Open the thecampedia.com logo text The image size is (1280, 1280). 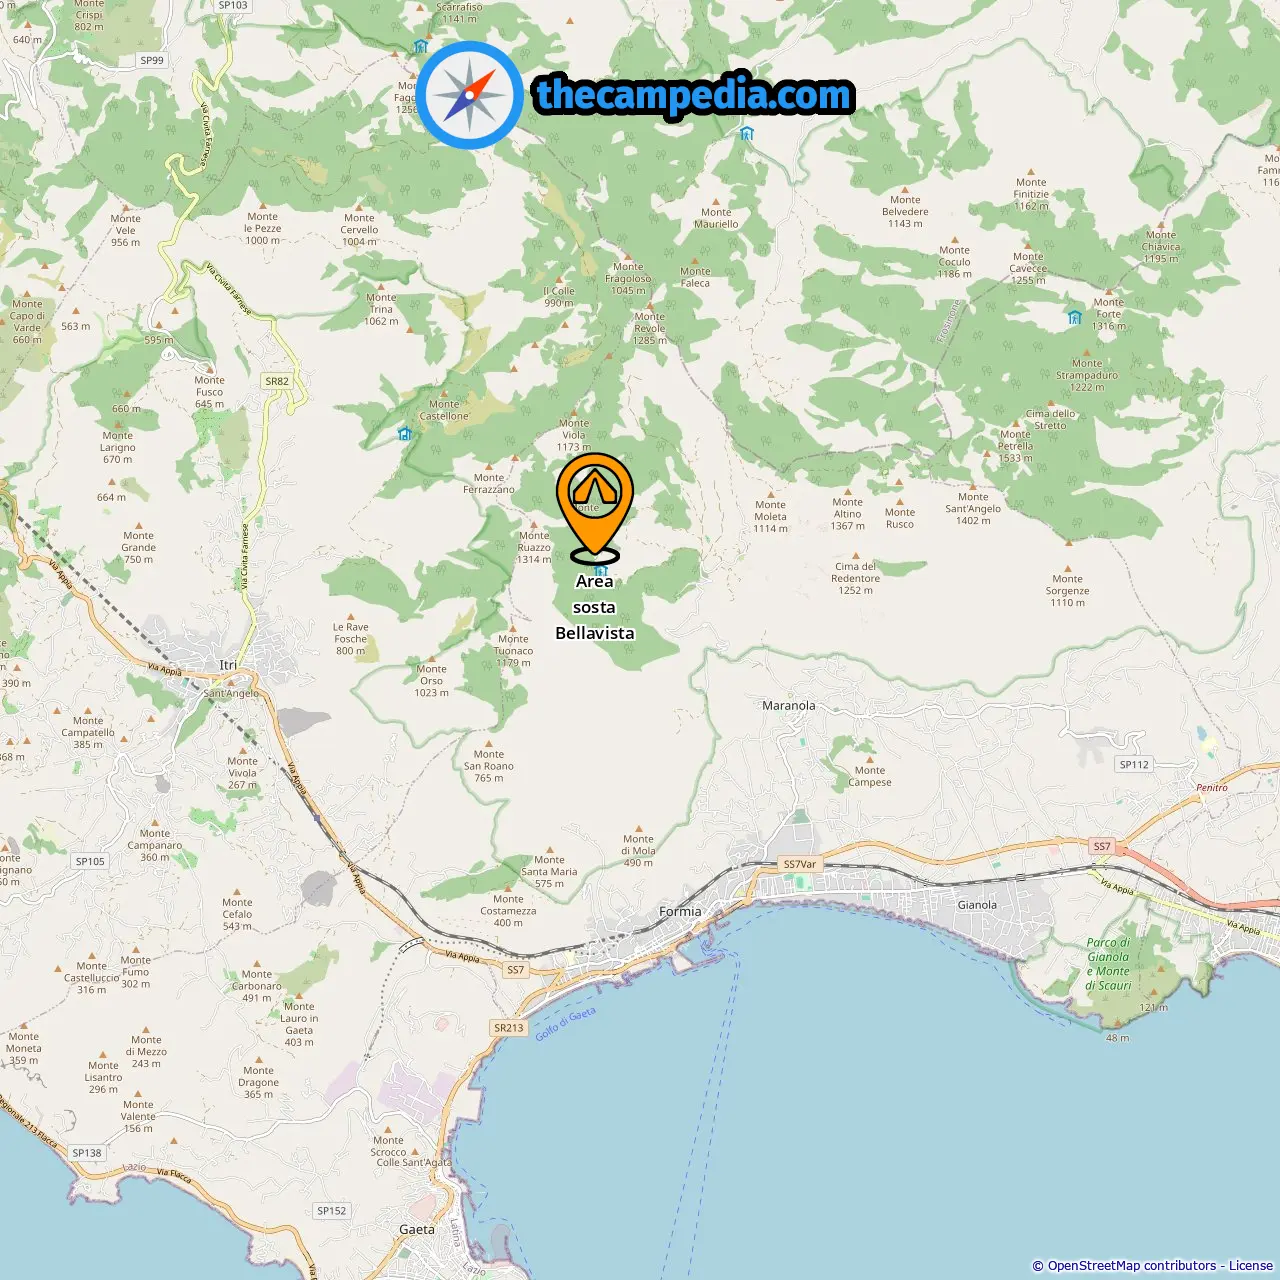pos(694,95)
